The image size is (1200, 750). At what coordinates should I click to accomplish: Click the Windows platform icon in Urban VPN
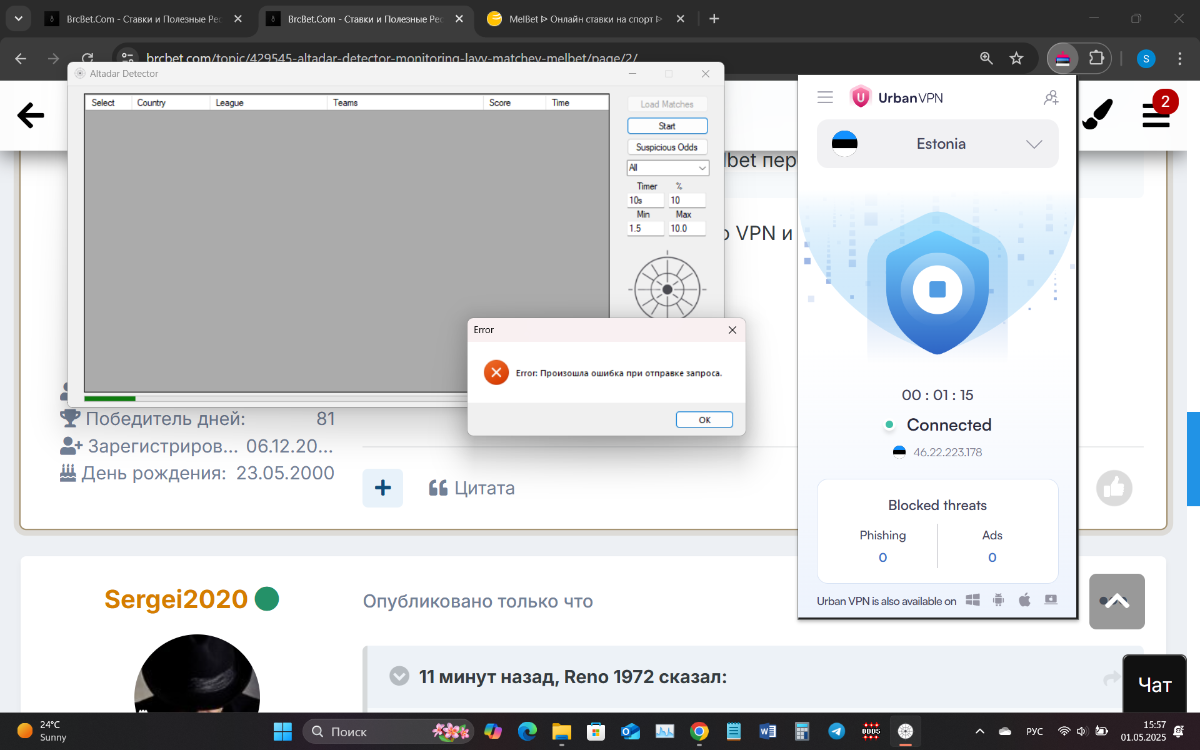click(x=972, y=601)
